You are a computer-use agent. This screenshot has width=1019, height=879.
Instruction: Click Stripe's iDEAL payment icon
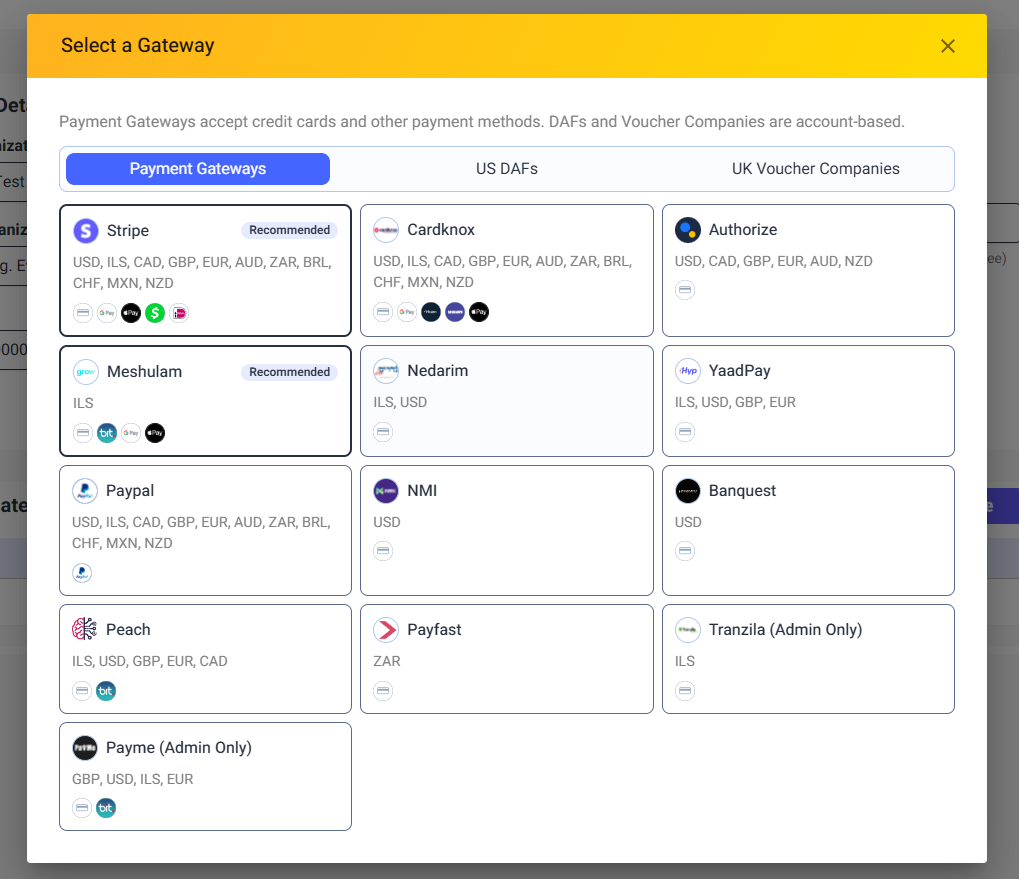pyautogui.click(x=179, y=313)
